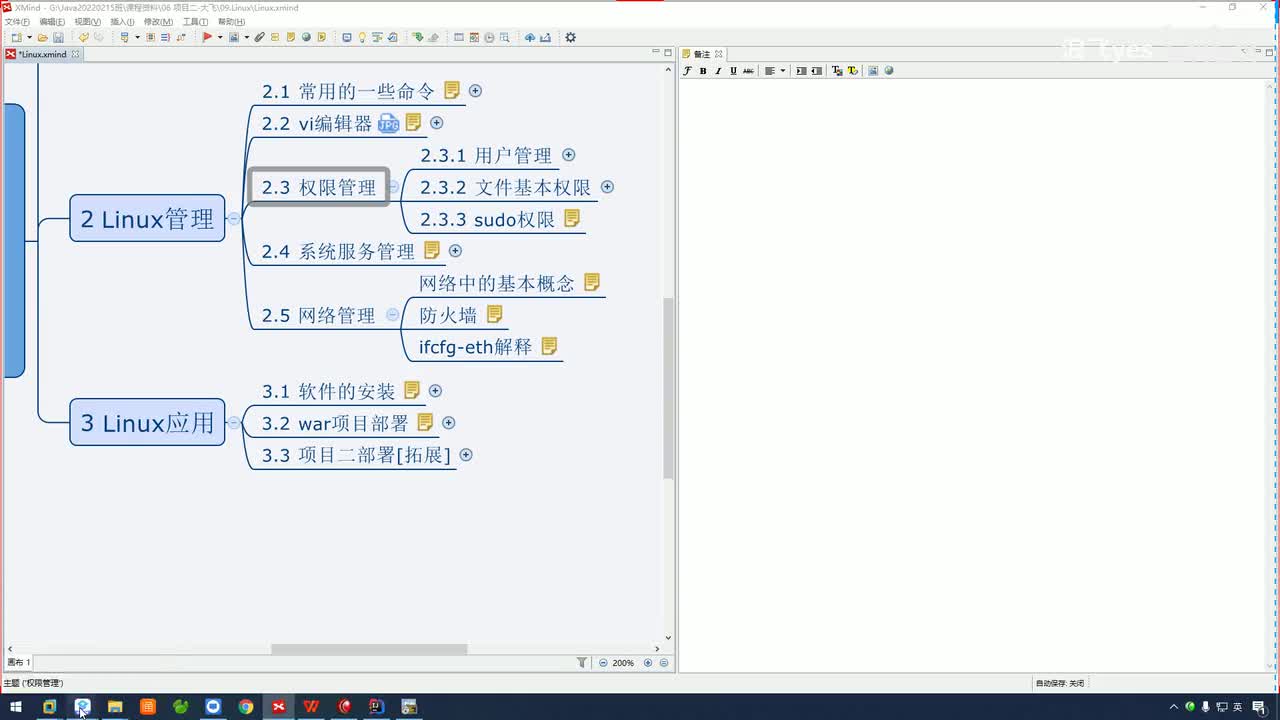Expand the 2.3.1 用户管理 subtopic
Image resolution: width=1280 pixels, height=720 pixels.
568,154
